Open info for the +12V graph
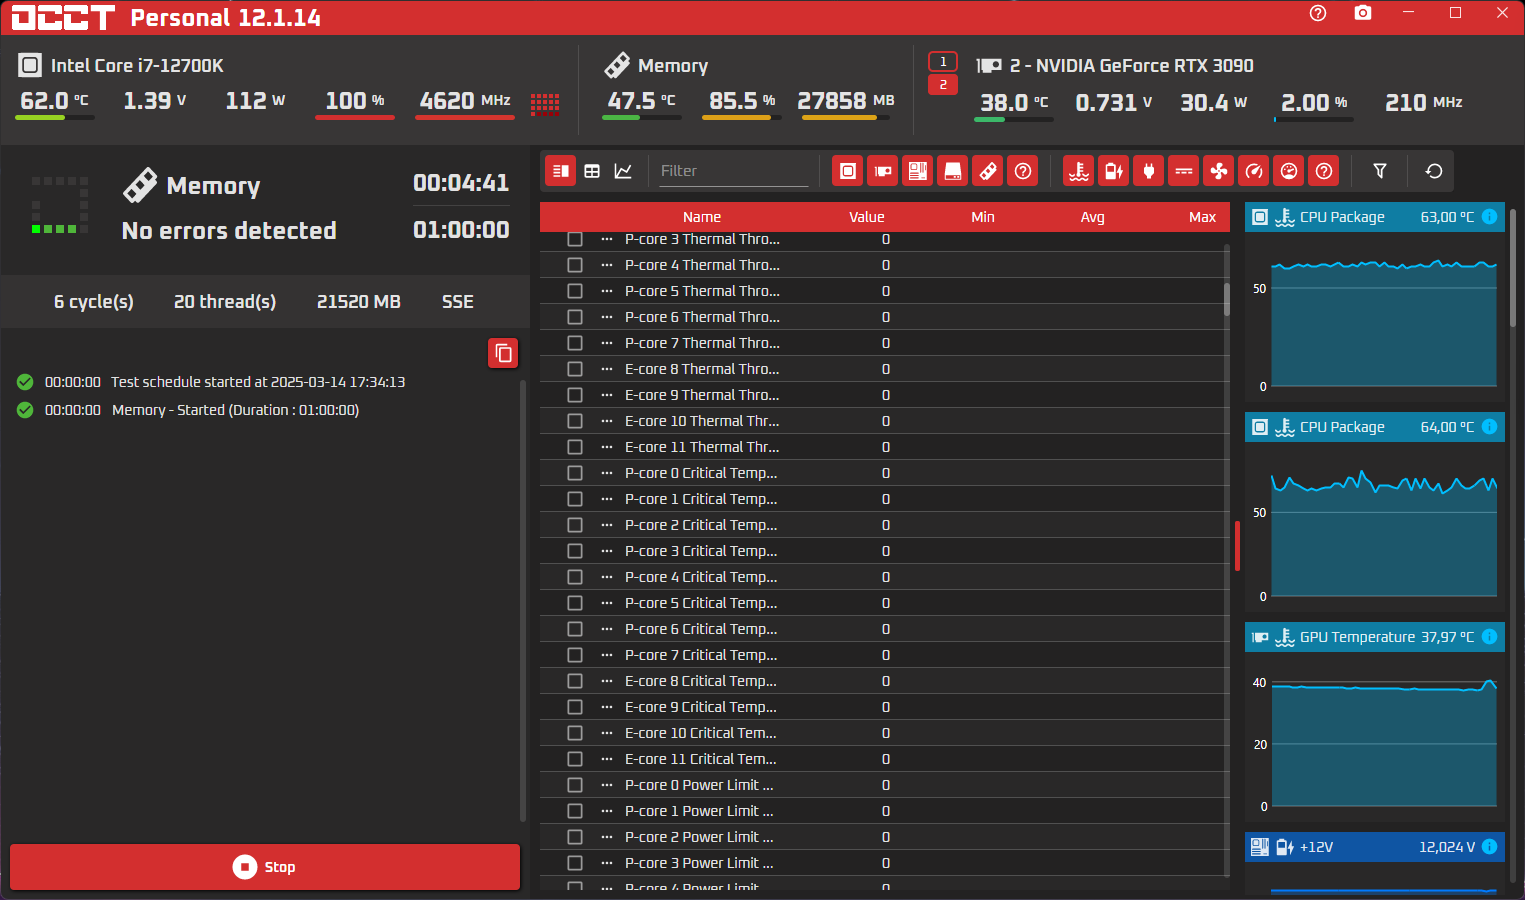The image size is (1525, 900). pyautogui.click(x=1489, y=847)
